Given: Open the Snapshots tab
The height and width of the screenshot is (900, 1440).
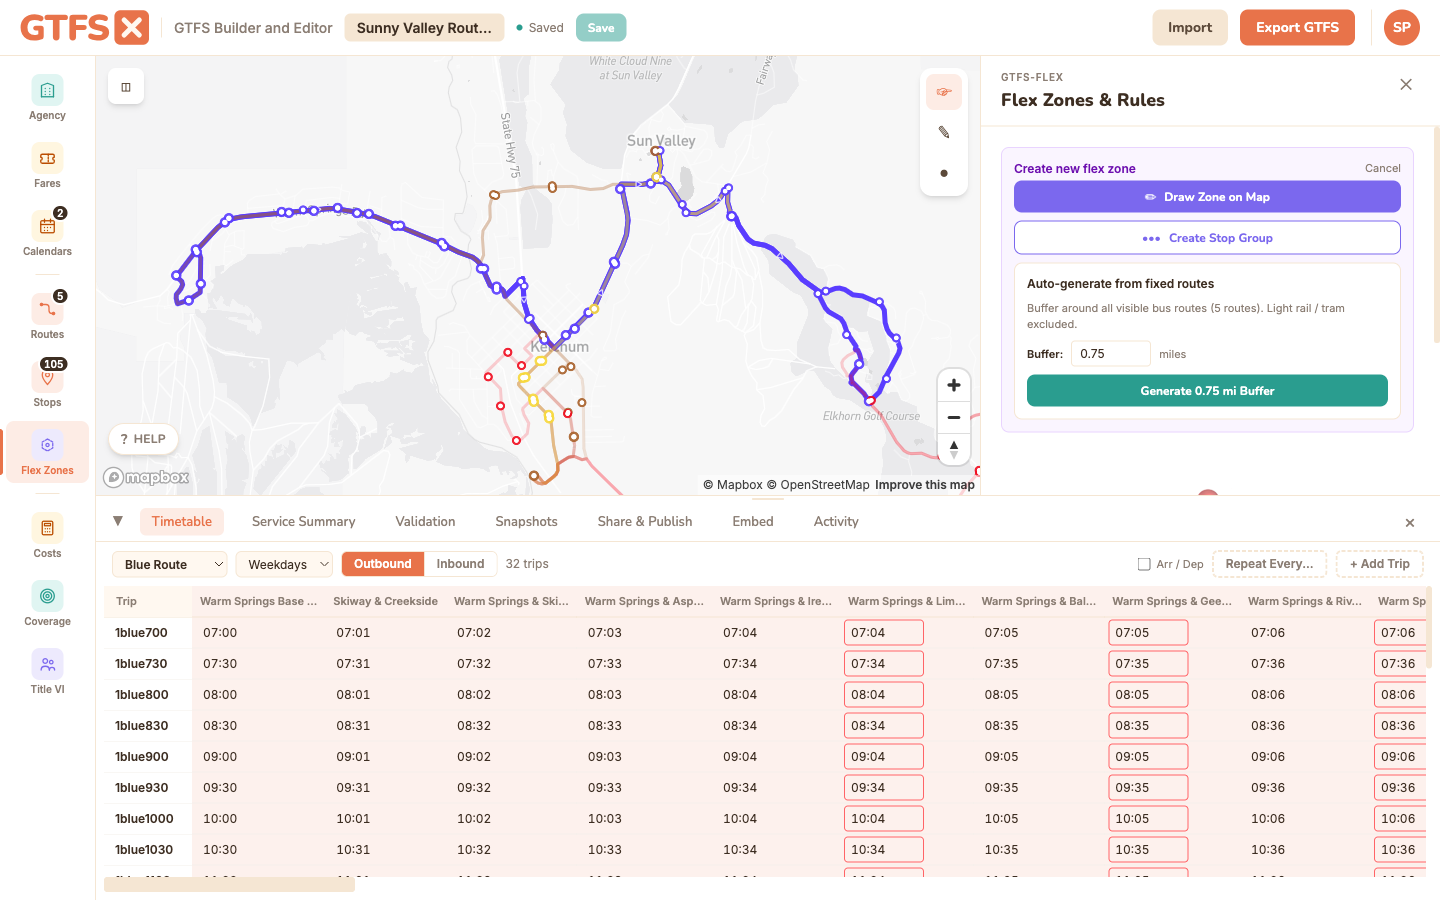Looking at the screenshot, I should [526, 521].
